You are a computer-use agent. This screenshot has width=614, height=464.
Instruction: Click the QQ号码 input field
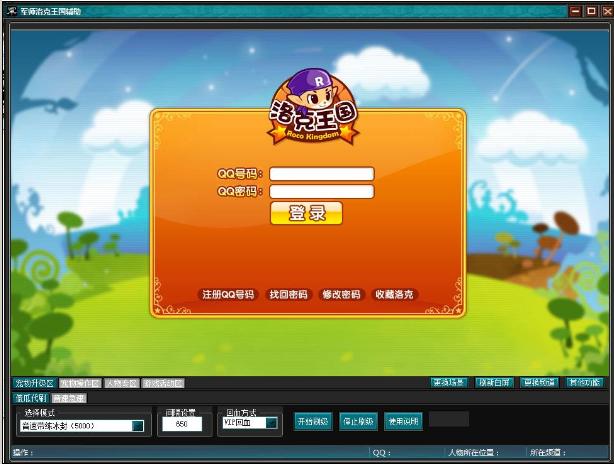pyautogui.click(x=321, y=174)
